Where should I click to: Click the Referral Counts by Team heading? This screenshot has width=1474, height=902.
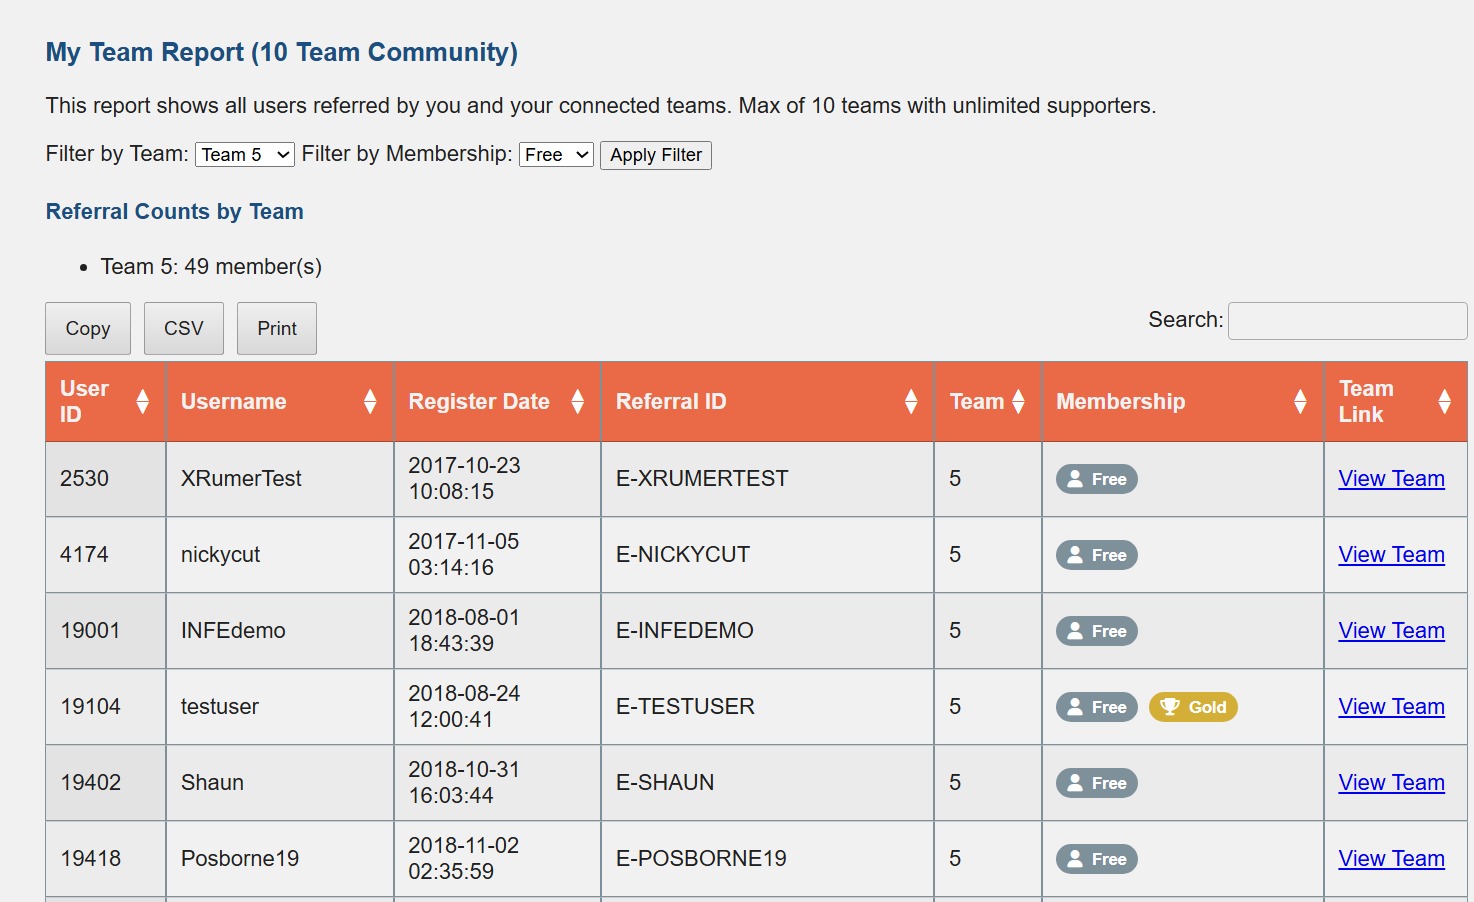pyautogui.click(x=175, y=212)
